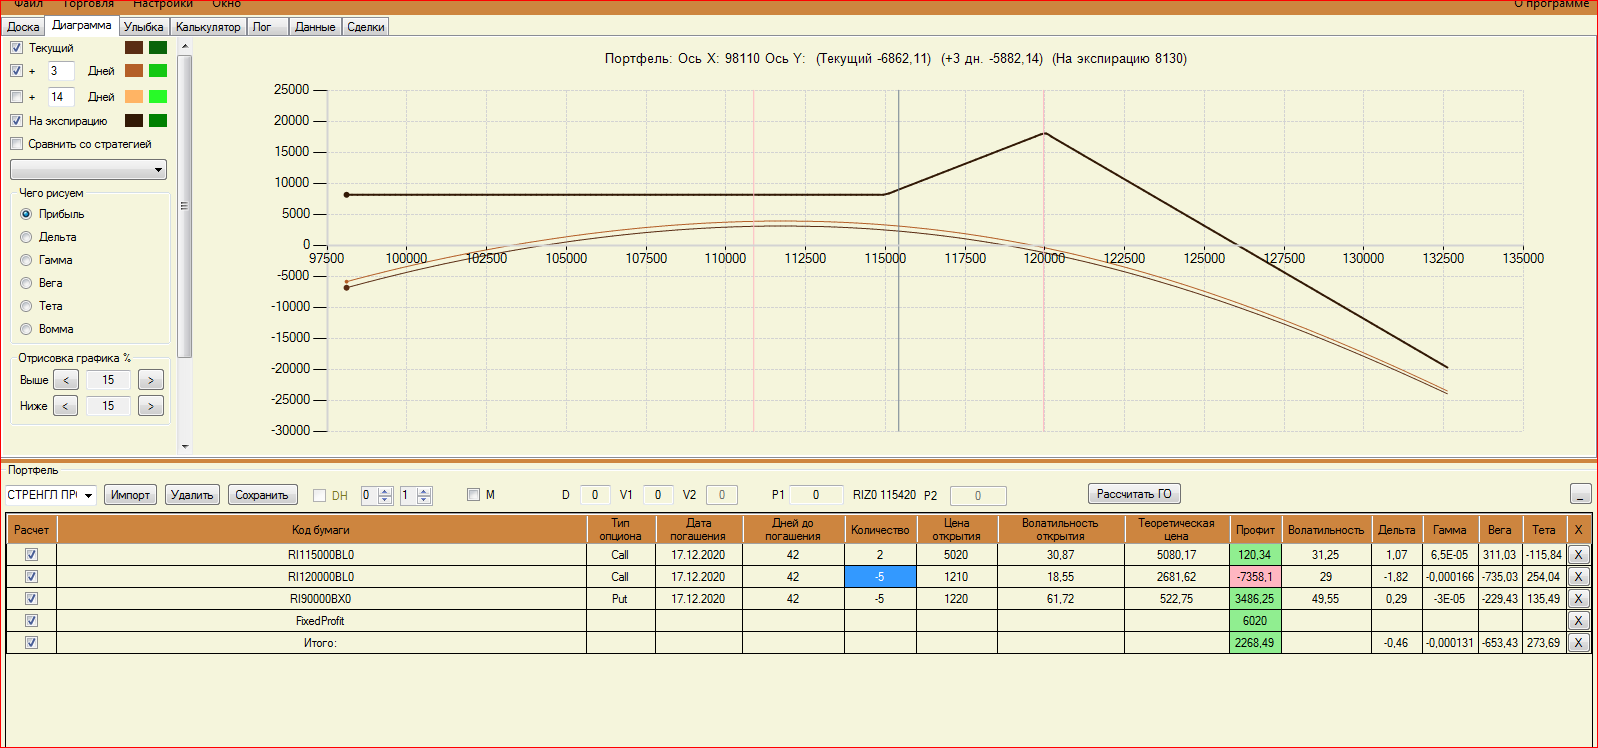Open the Калькулятор tab
Image resolution: width=1598 pixels, height=748 pixels.
[x=208, y=27]
